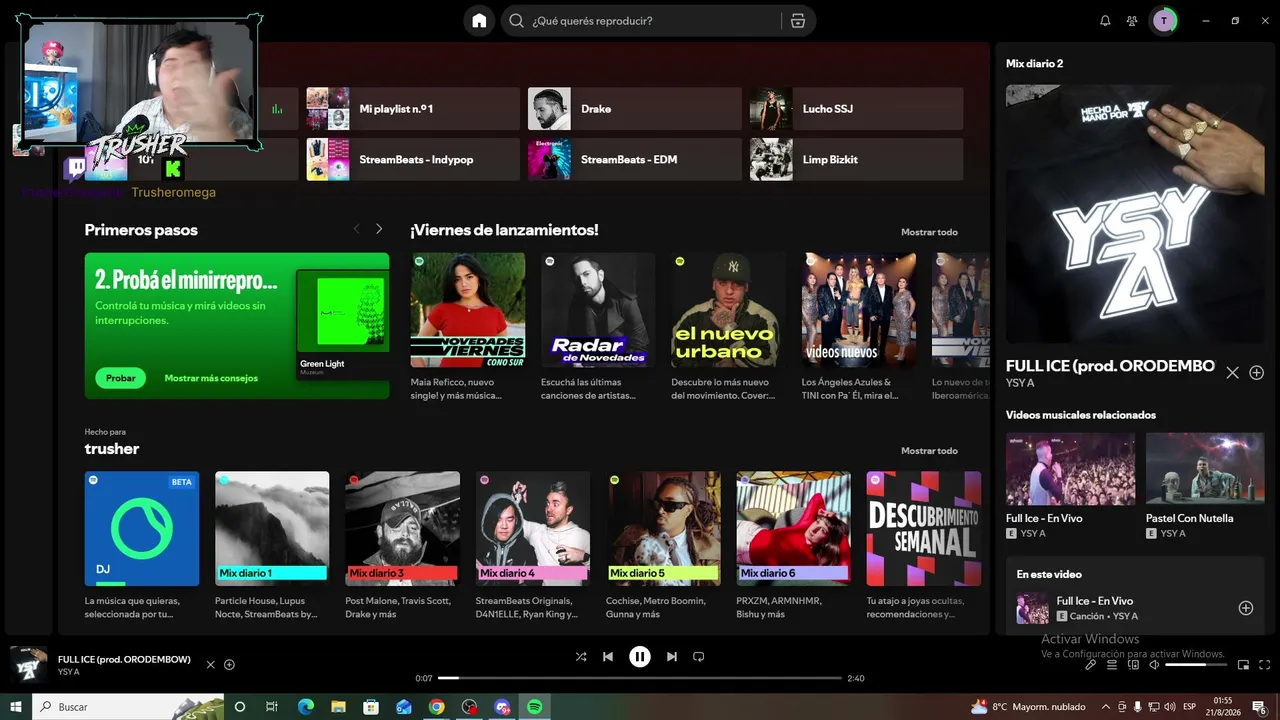Open Windows Task View
This screenshot has width=1280, height=720.
click(x=272, y=707)
